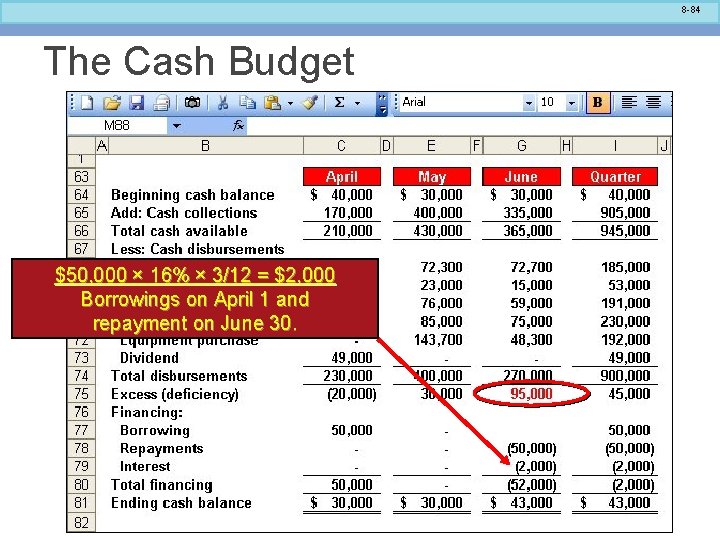720x540 pixels.
Task: Click Quarter total disbursements 900,000
Action: click(x=625, y=376)
